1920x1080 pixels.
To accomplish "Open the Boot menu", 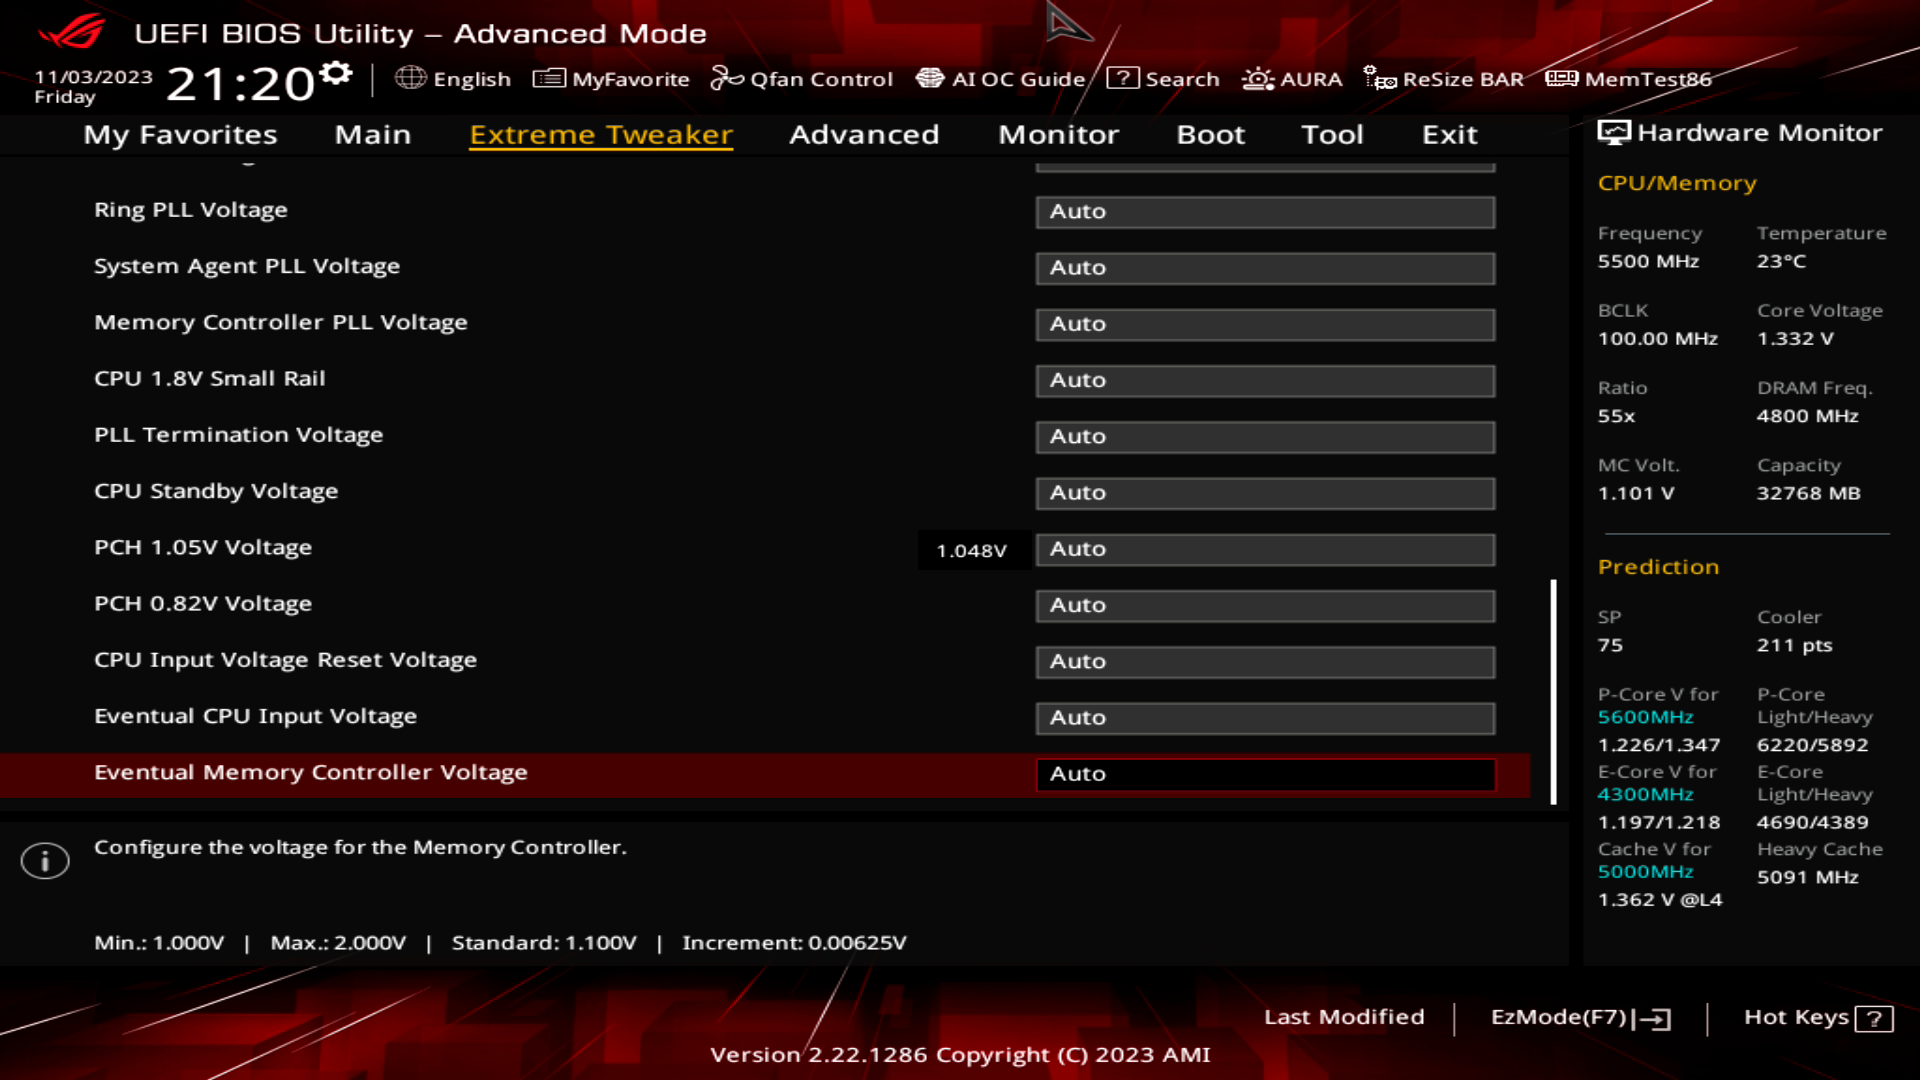I will point(1210,134).
